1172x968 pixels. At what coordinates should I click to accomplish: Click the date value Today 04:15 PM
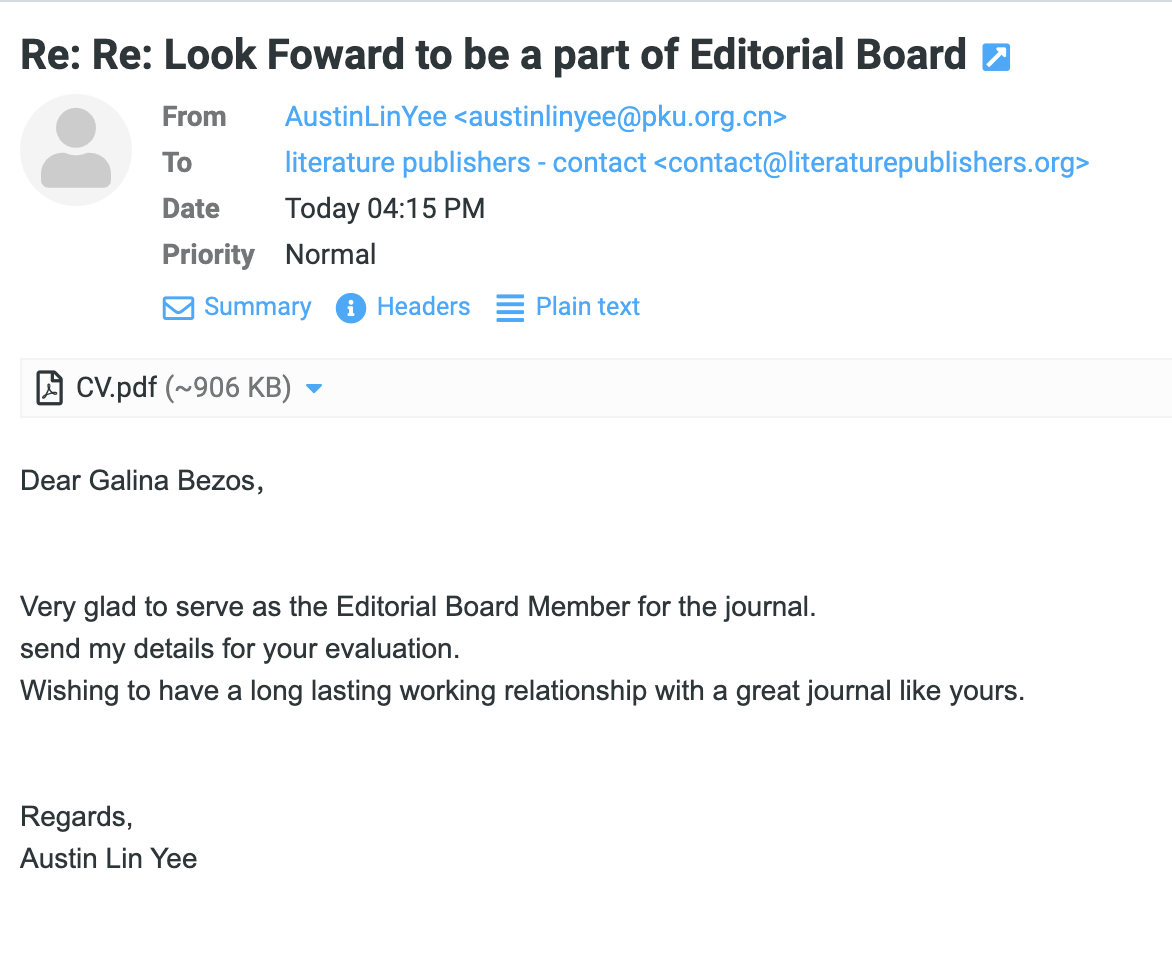click(385, 209)
